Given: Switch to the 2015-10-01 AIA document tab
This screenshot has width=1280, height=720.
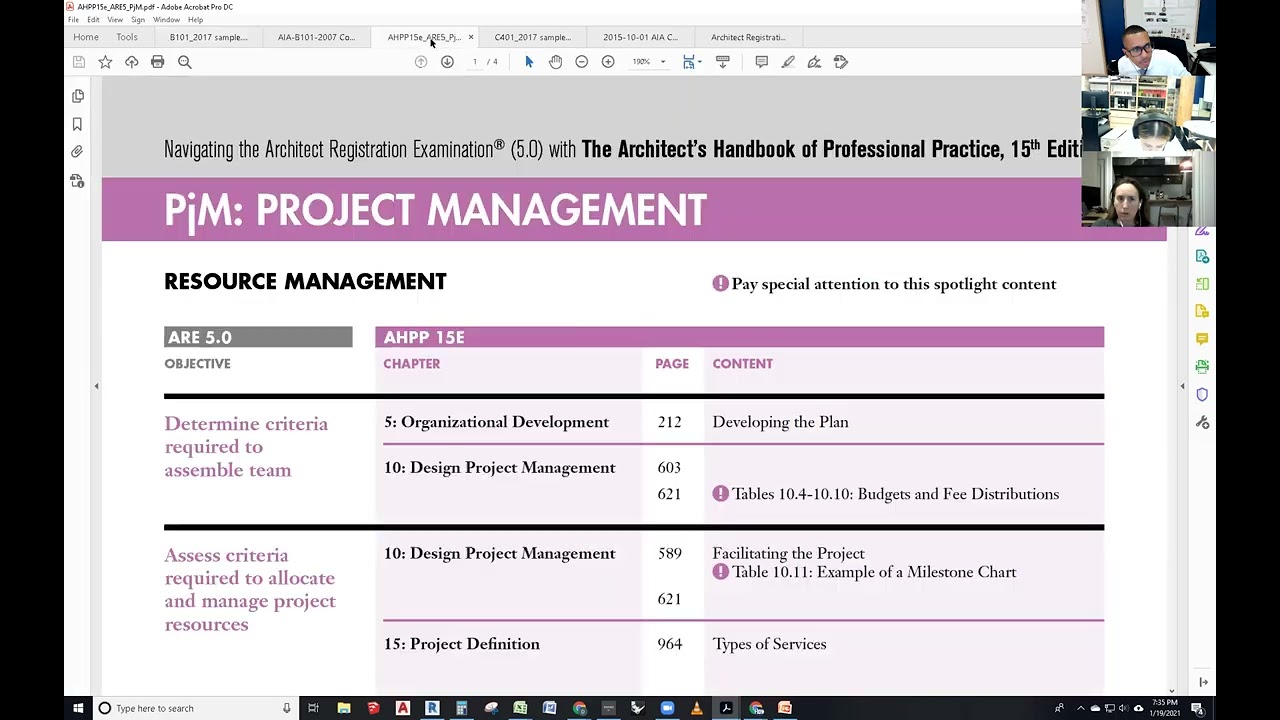Looking at the screenshot, I should 640,37.
